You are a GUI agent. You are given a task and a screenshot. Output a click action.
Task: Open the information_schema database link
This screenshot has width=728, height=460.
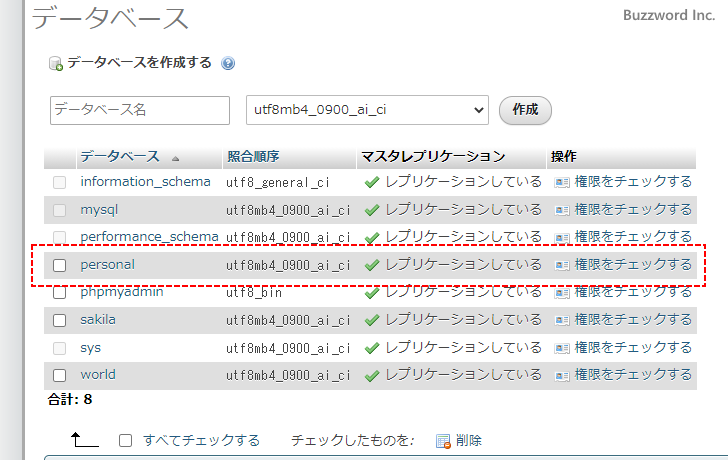[x=145, y=181]
